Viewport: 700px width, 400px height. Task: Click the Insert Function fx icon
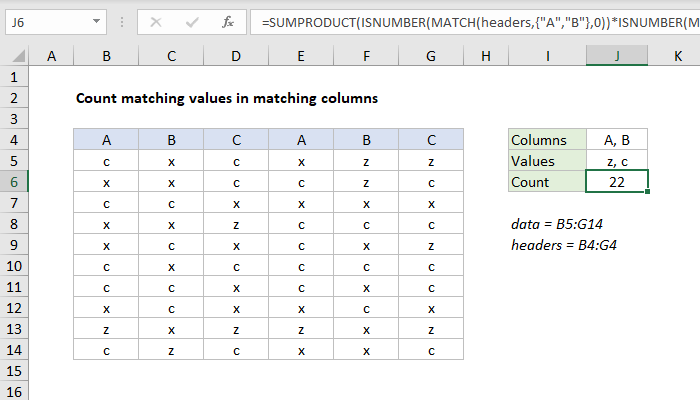[x=228, y=21]
